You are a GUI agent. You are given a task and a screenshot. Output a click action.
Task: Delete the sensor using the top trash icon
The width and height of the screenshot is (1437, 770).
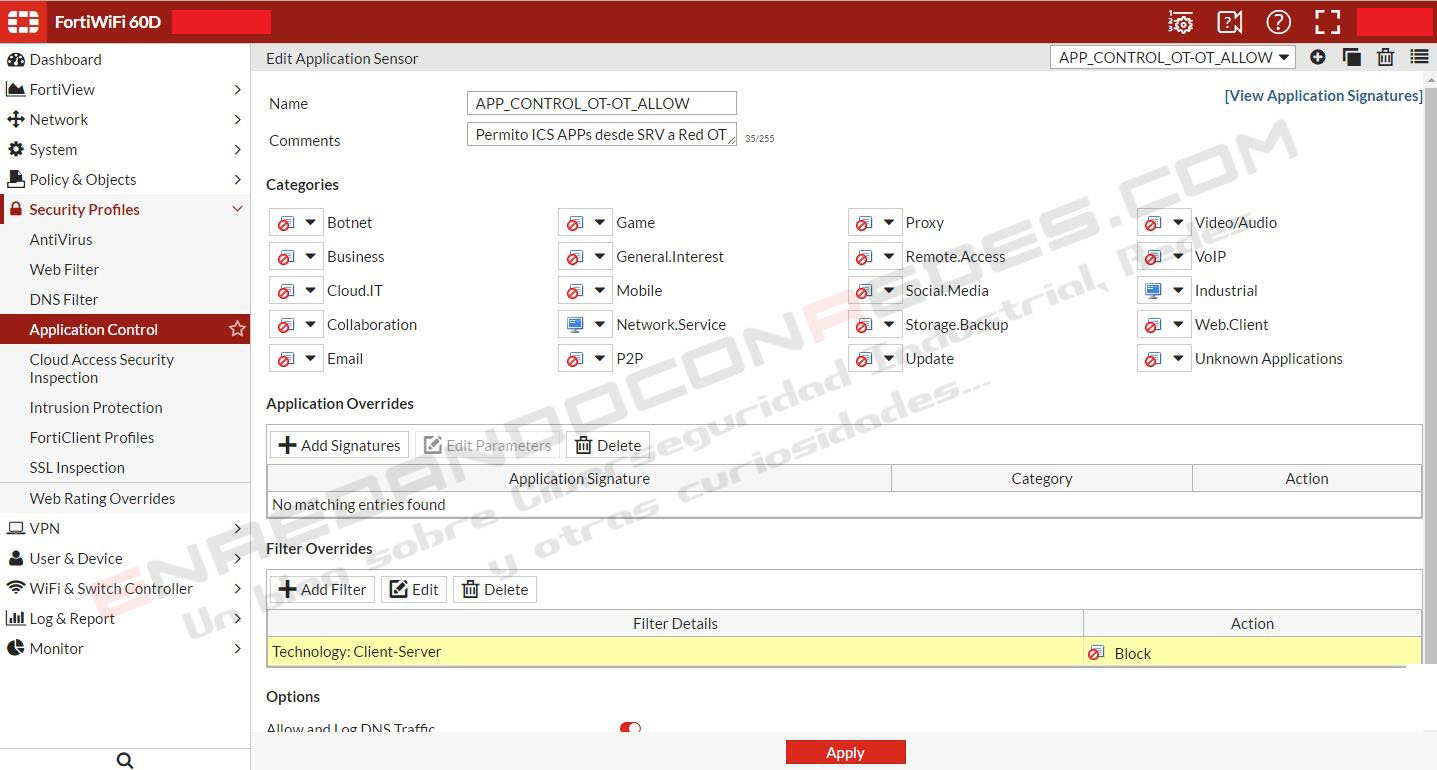(1385, 58)
